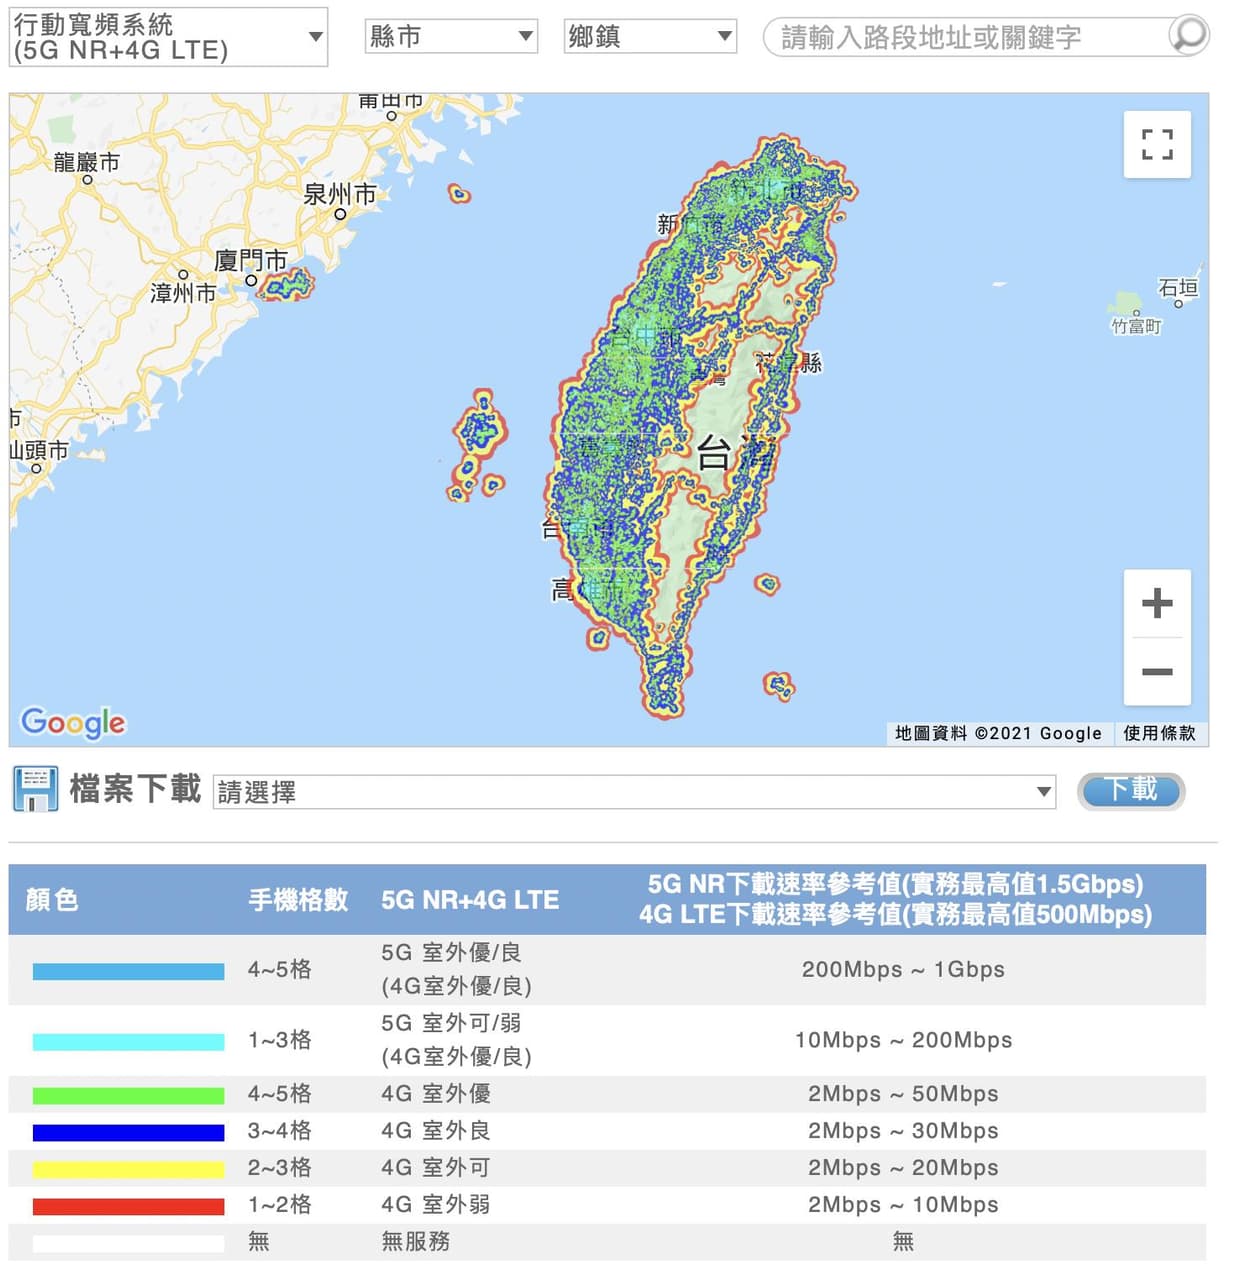Viewport: 1235px width, 1280px height.
Task: Click the yellow 4G 室外可 swatch
Action: pos(128,1169)
